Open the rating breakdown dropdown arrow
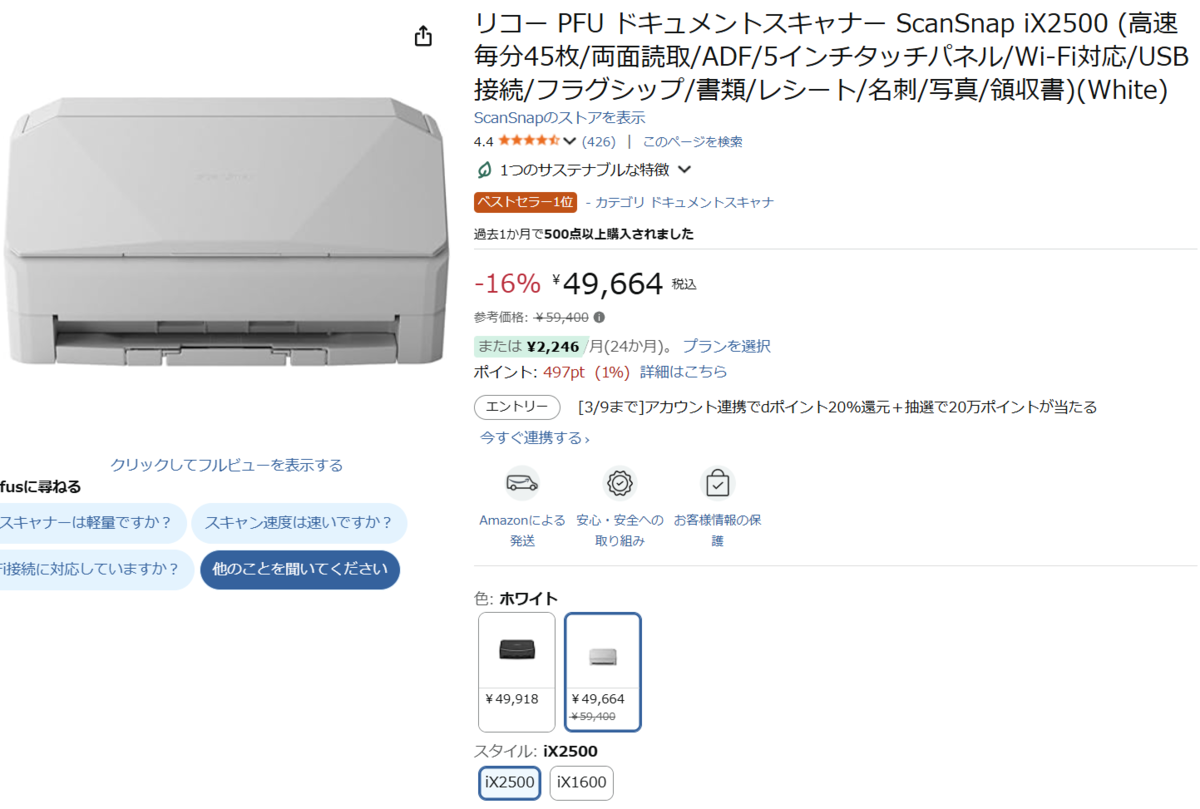This screenshot has width=1200, height=809. [570, 141]
